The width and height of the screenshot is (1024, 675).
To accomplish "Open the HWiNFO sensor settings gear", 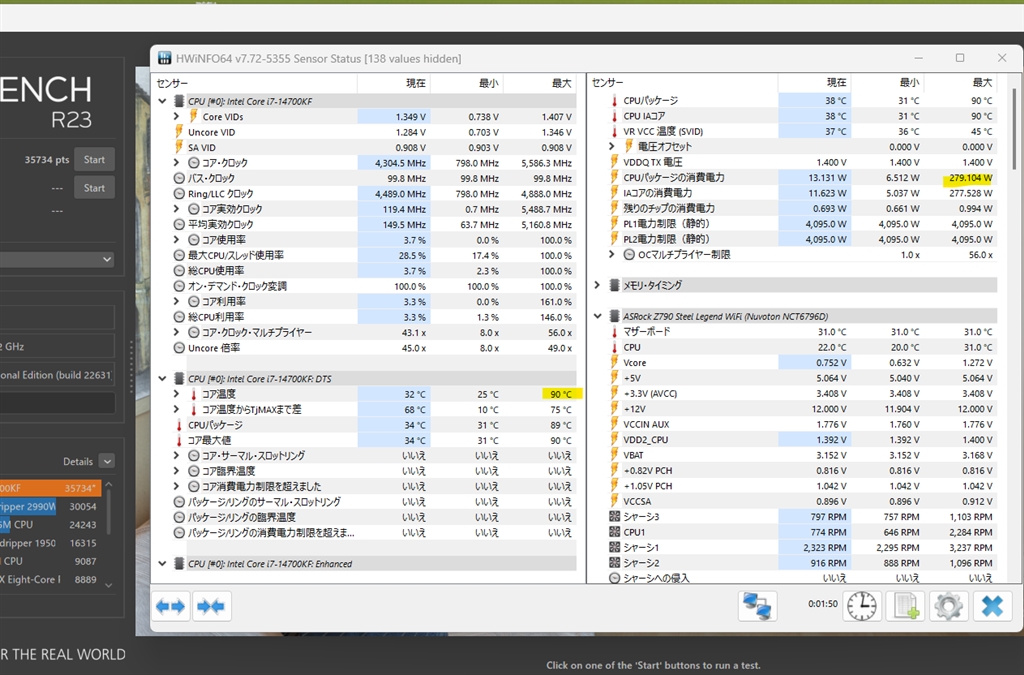I will [948, 606].
